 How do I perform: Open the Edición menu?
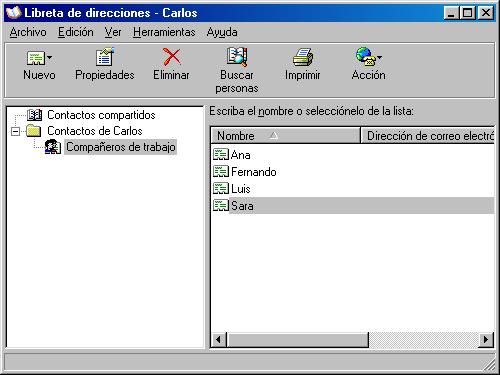(76, 32)
